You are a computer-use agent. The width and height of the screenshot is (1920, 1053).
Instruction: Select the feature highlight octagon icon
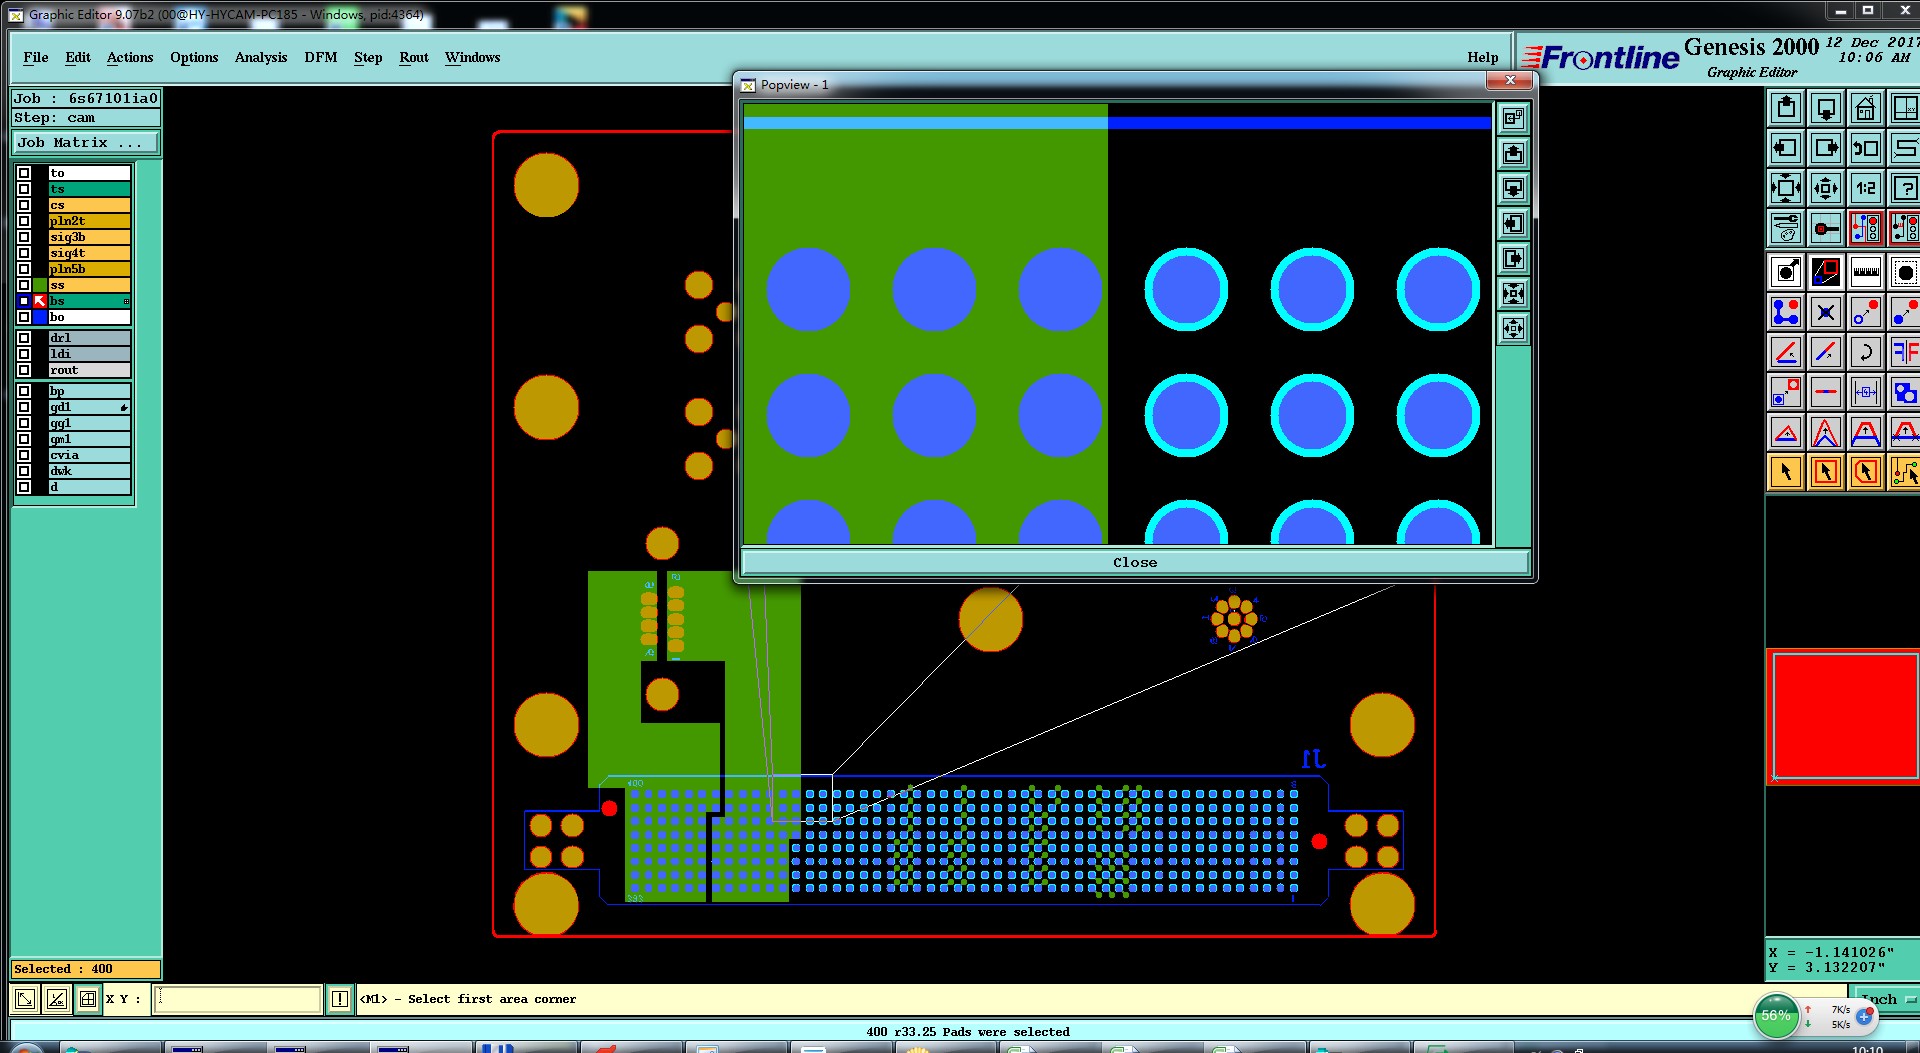pos(1904,272)
